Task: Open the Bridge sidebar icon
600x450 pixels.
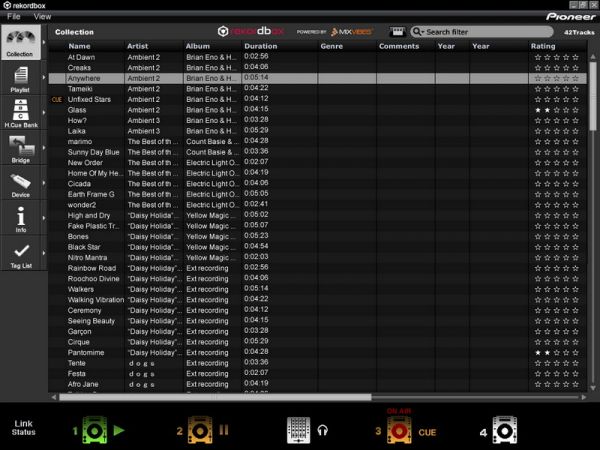Action: [21, 148]
